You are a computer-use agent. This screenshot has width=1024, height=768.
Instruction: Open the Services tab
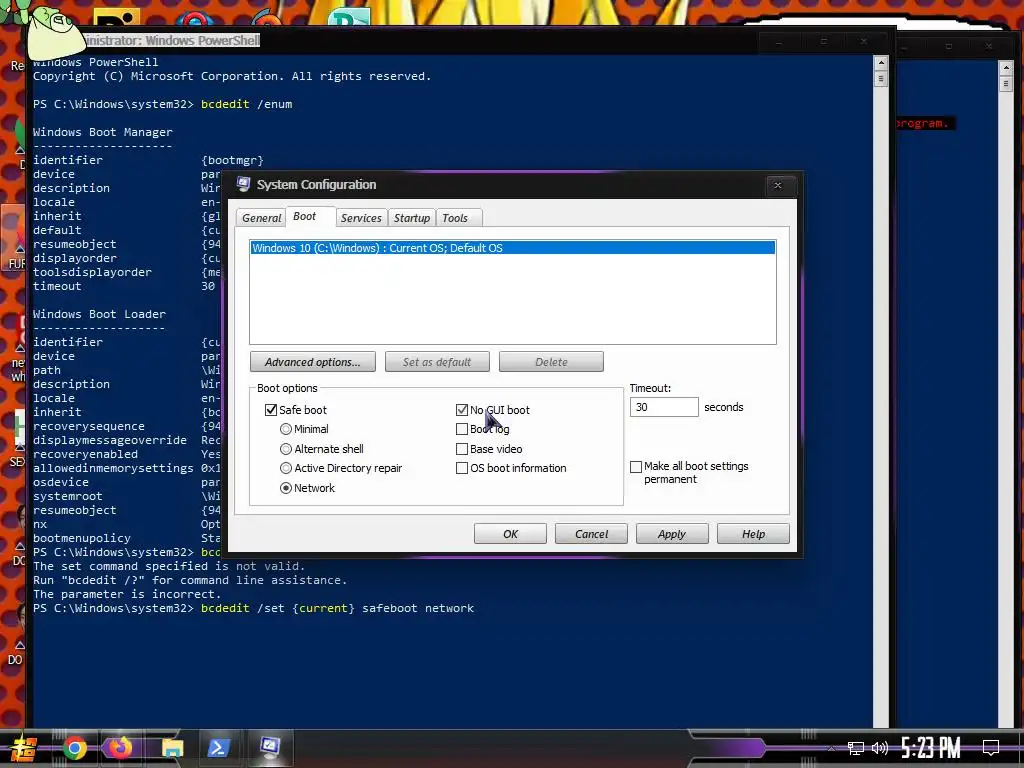tap(361, 218)
